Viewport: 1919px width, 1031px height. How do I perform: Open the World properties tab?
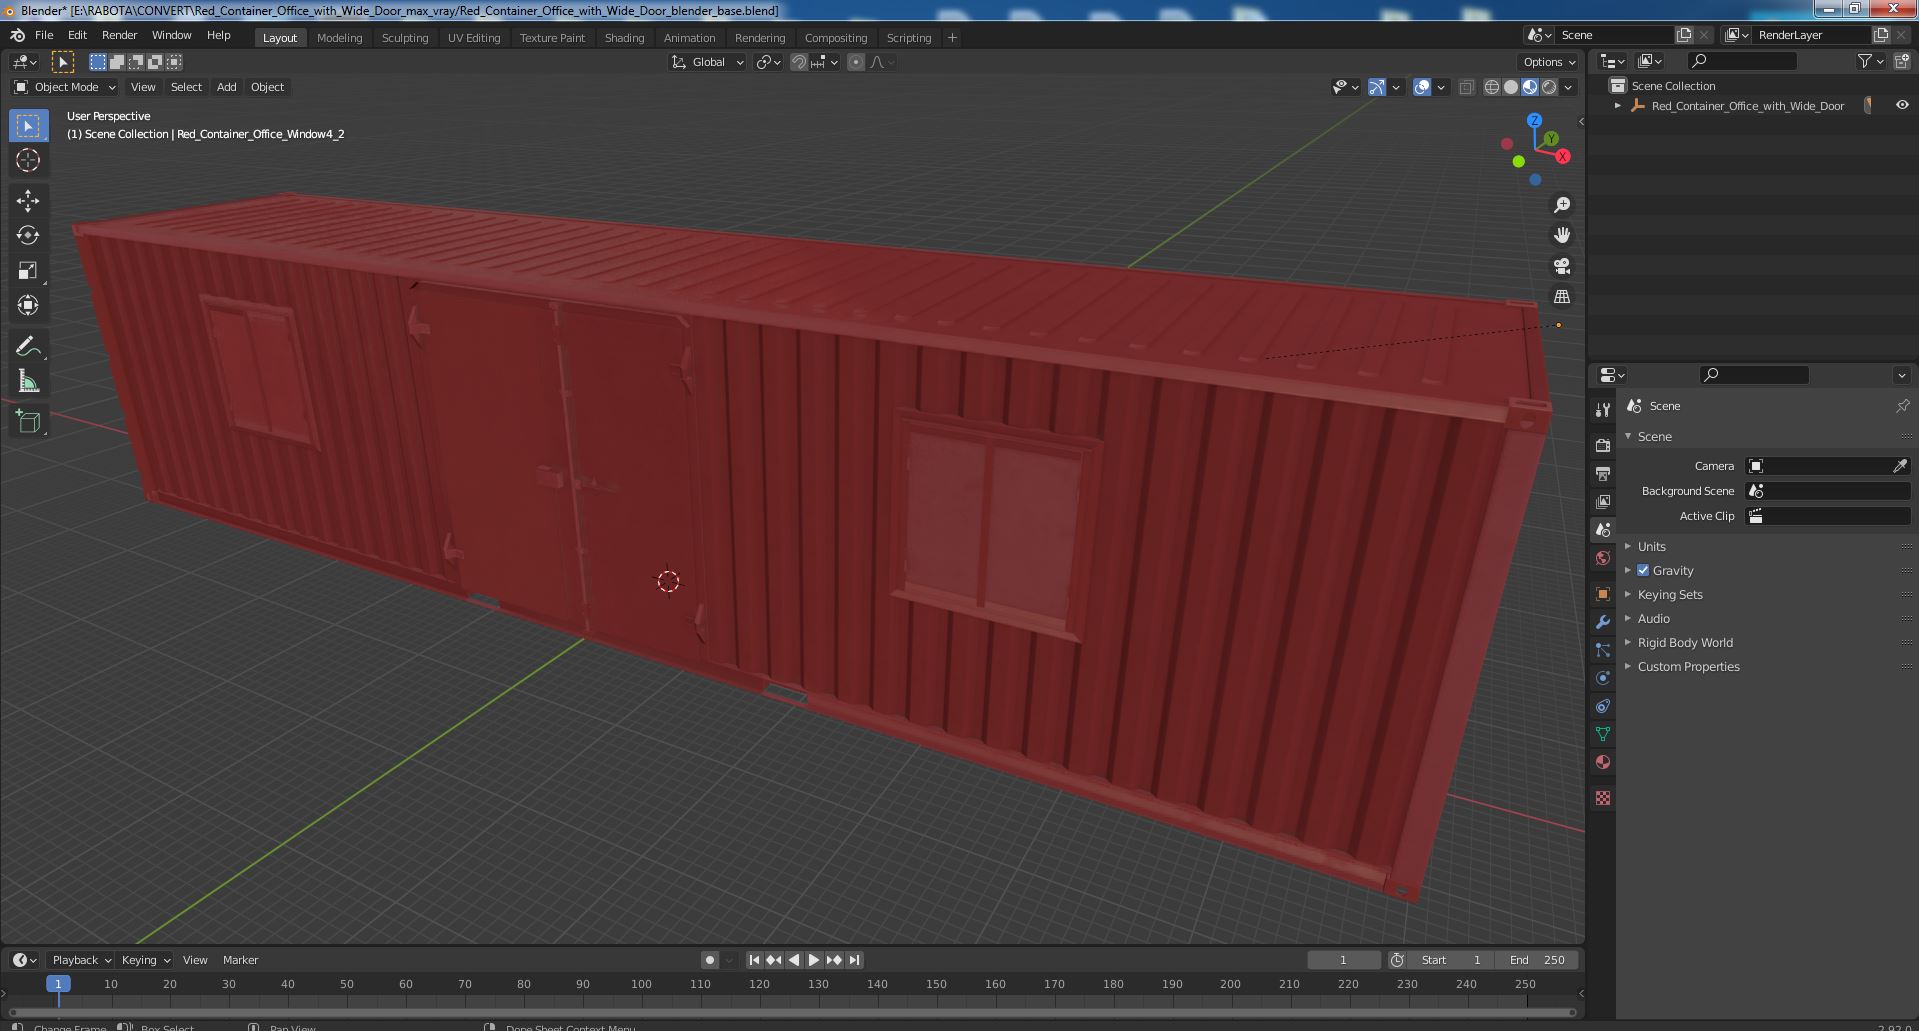[1603, 558]
